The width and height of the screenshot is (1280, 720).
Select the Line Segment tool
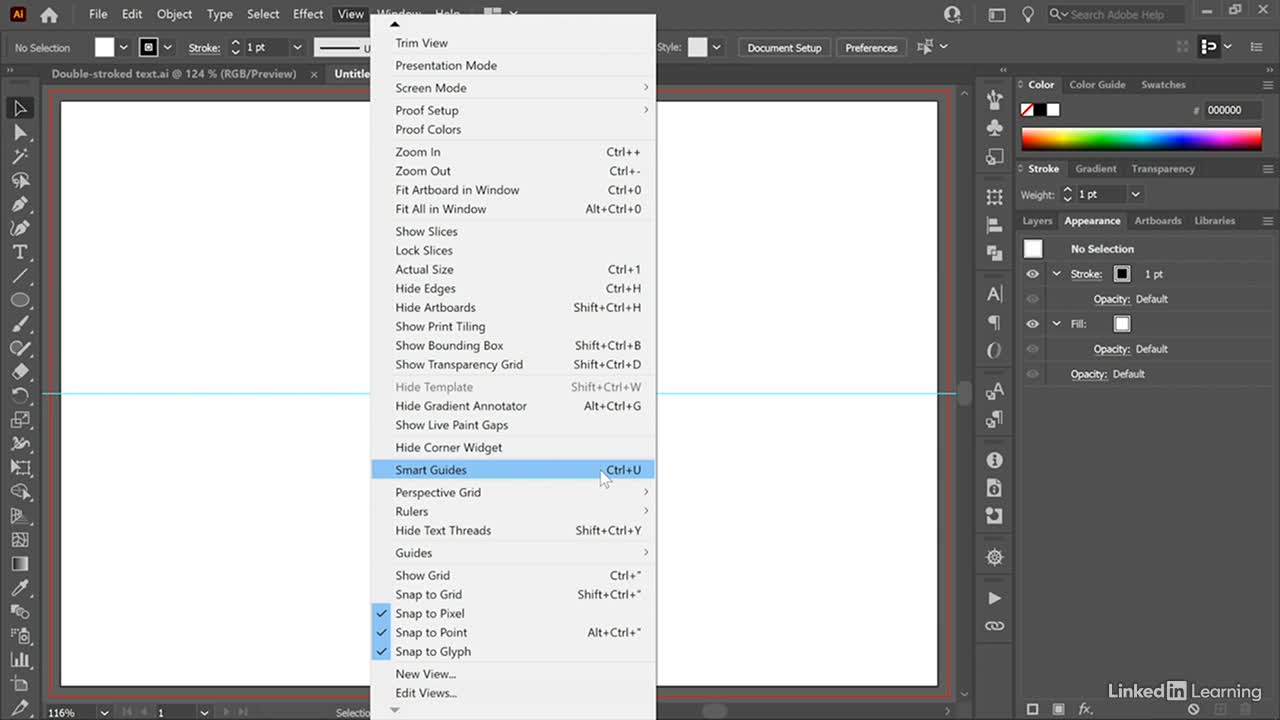[20, 276]
